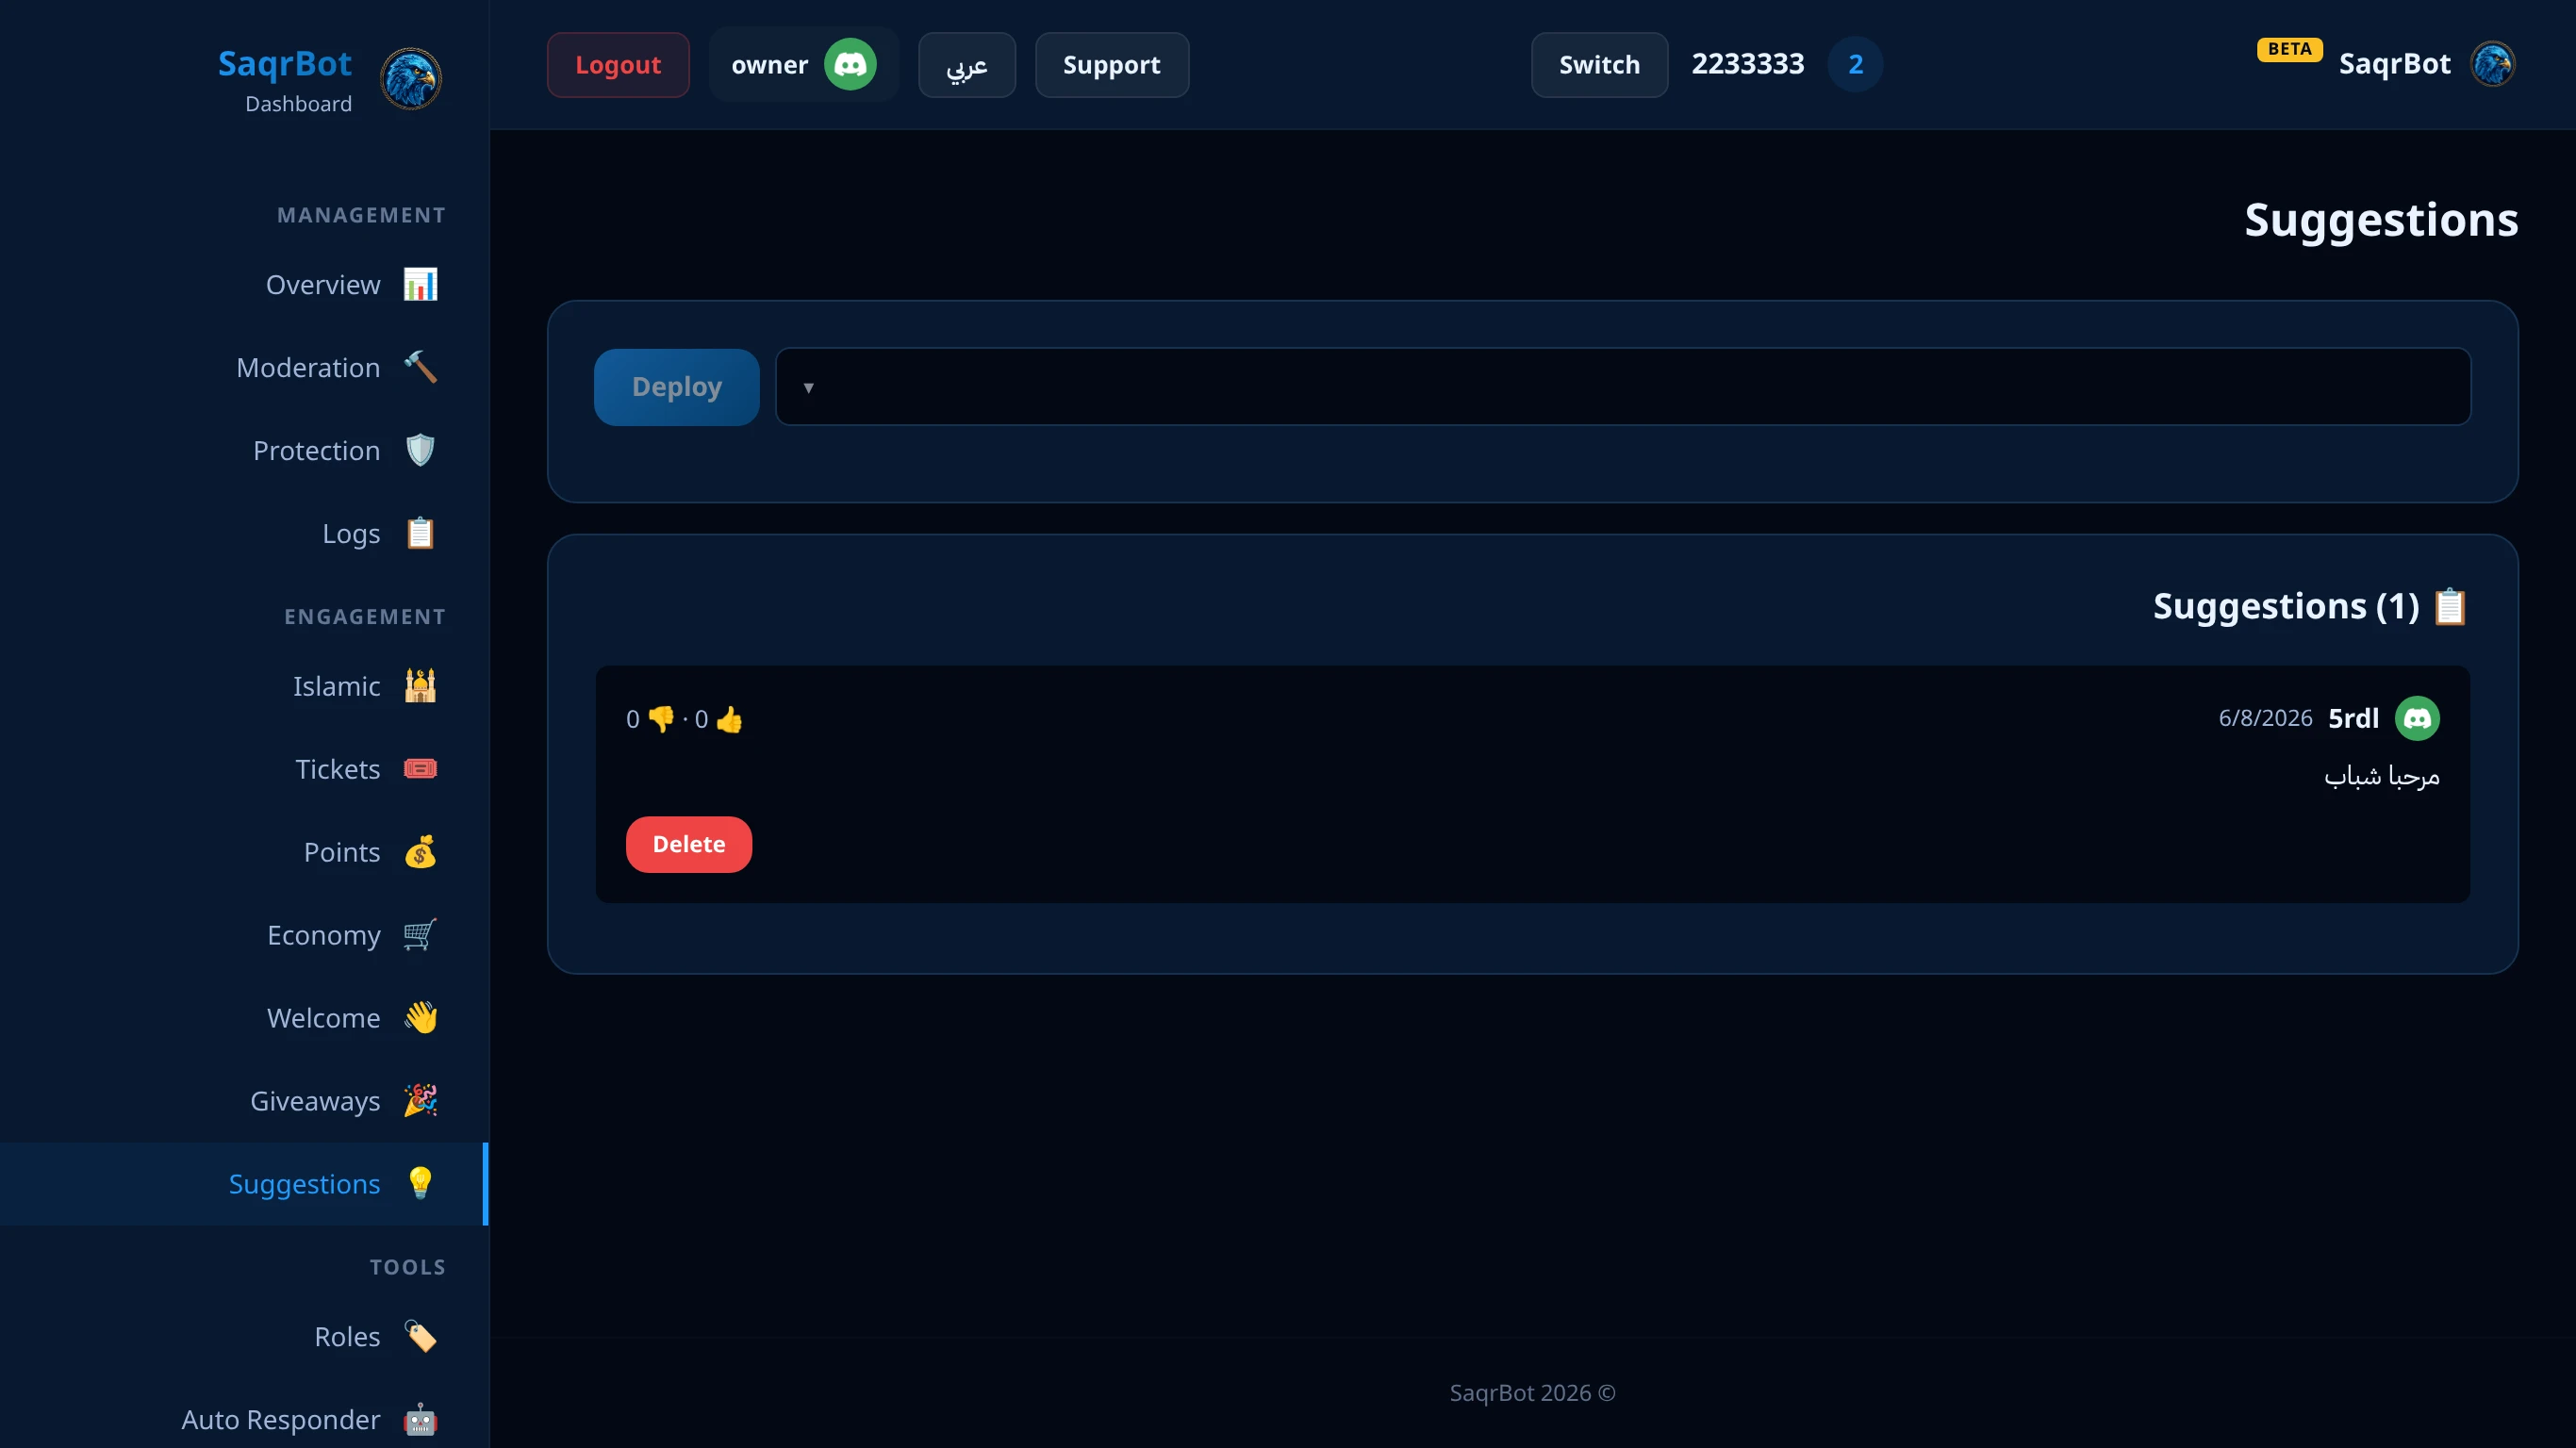
Task: Open the Logs page
Action: pyautogui.click(x=244, y=533)
